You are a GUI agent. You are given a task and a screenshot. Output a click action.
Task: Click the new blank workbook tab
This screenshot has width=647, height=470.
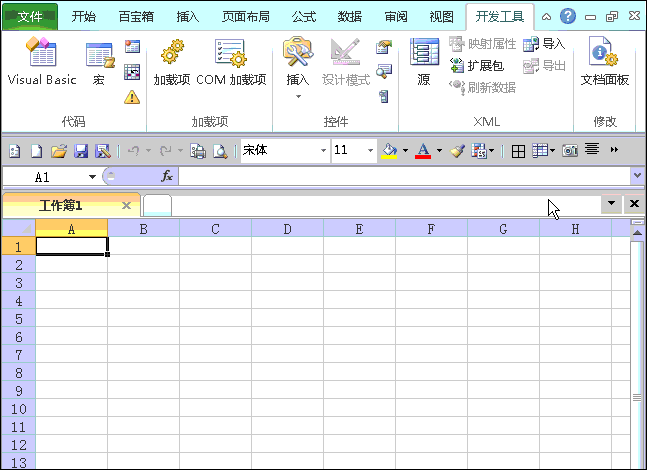pos(157,205)
